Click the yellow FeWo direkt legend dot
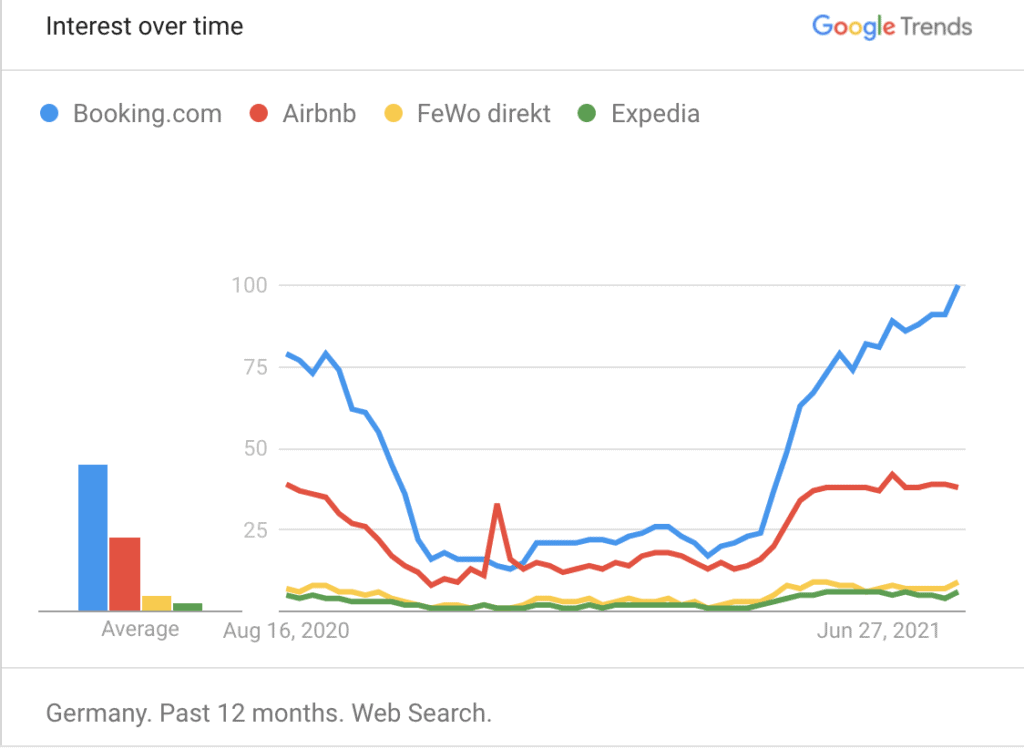1024x749 pixels. pos(393,113)
